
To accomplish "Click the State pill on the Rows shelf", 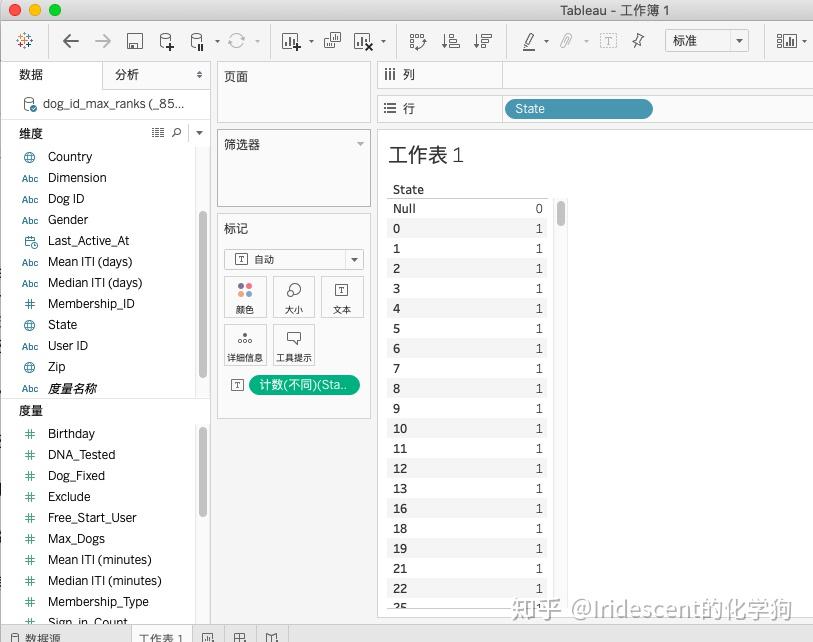I will (578, 108).
